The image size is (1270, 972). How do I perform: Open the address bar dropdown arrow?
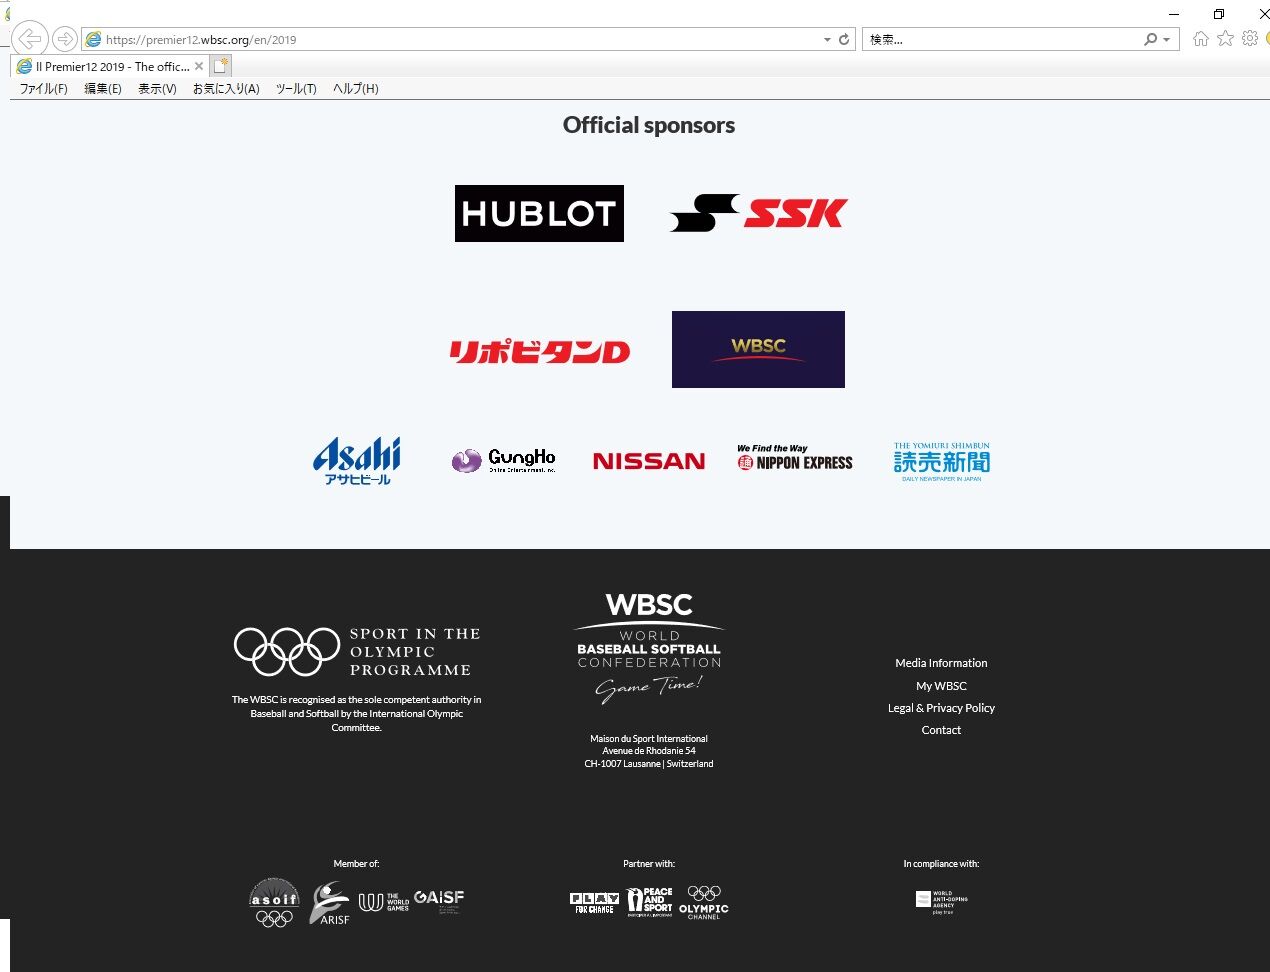coord(827,40)
